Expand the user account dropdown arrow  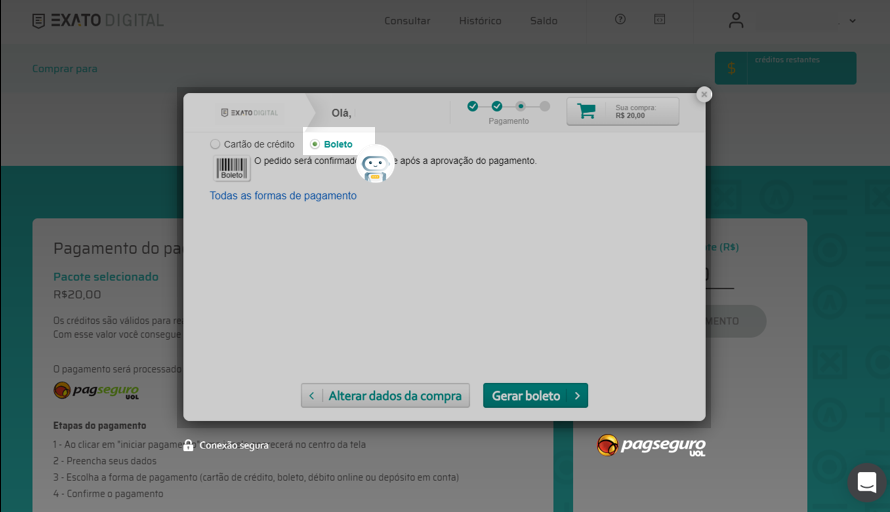click(852, 21)
